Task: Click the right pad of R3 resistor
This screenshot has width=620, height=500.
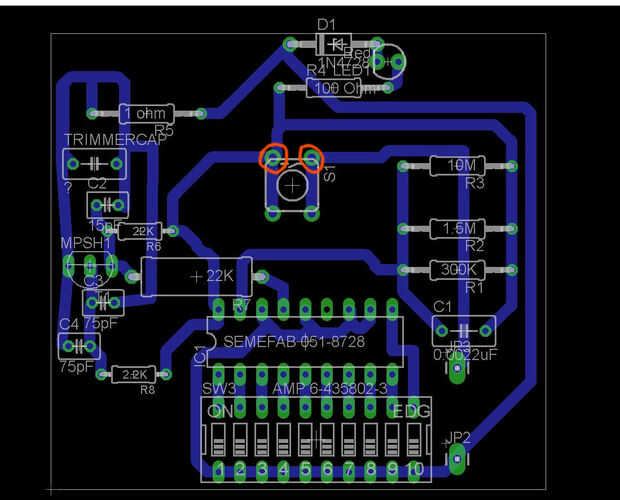Action: 512,166
